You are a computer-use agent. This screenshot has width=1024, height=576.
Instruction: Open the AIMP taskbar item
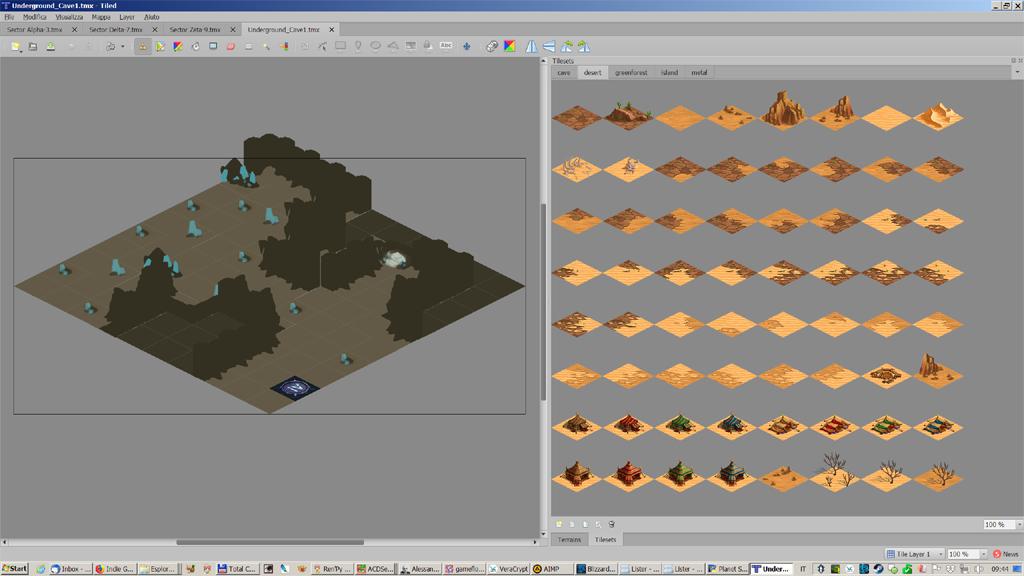point(552,569)
